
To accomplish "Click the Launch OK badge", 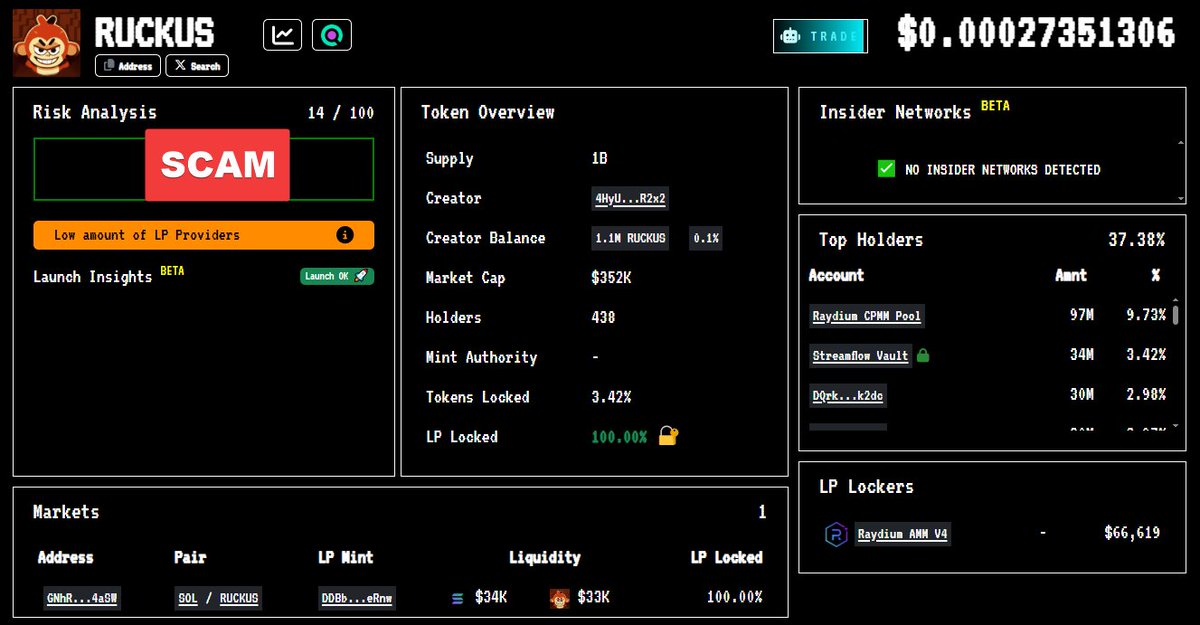I will click(337, 276).
